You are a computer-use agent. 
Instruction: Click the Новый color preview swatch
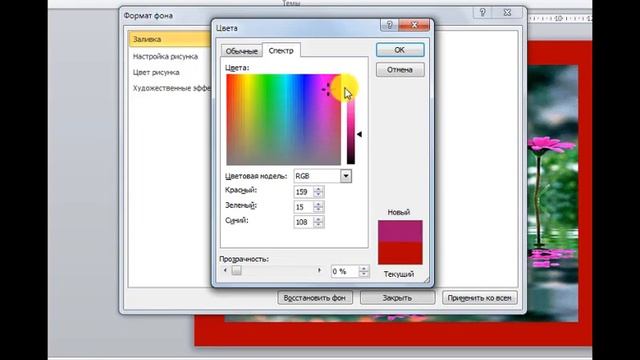point(400,231)
